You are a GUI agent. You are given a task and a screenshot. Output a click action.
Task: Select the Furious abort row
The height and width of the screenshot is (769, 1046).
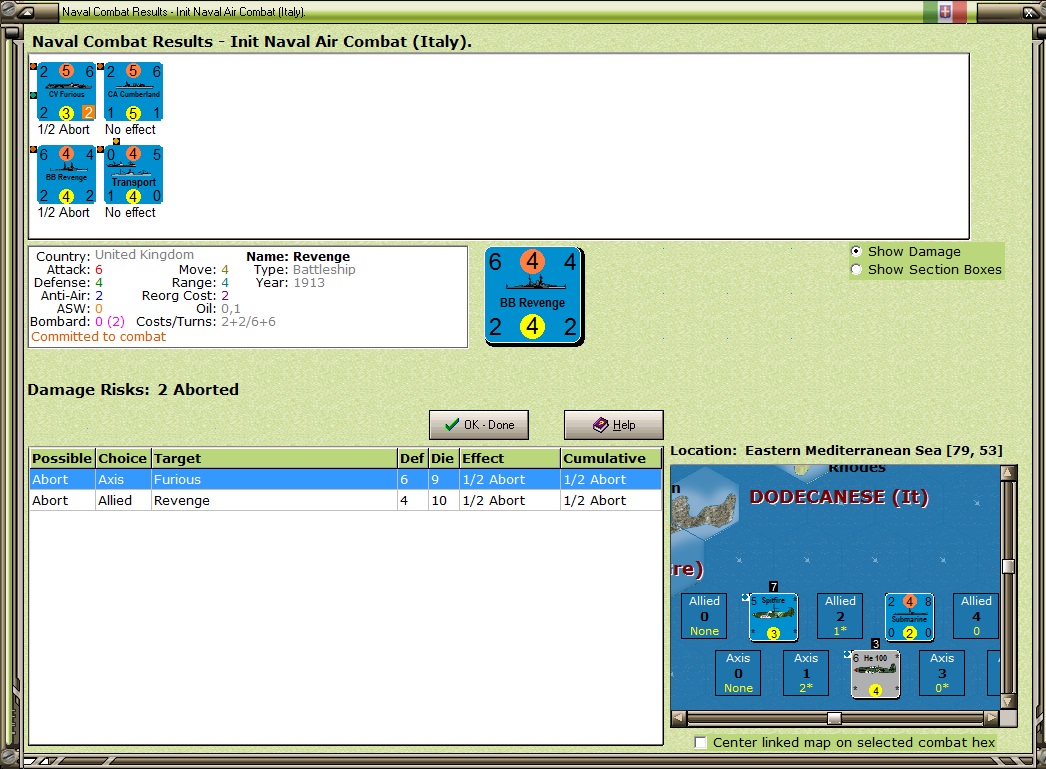[x=346, y=480]
